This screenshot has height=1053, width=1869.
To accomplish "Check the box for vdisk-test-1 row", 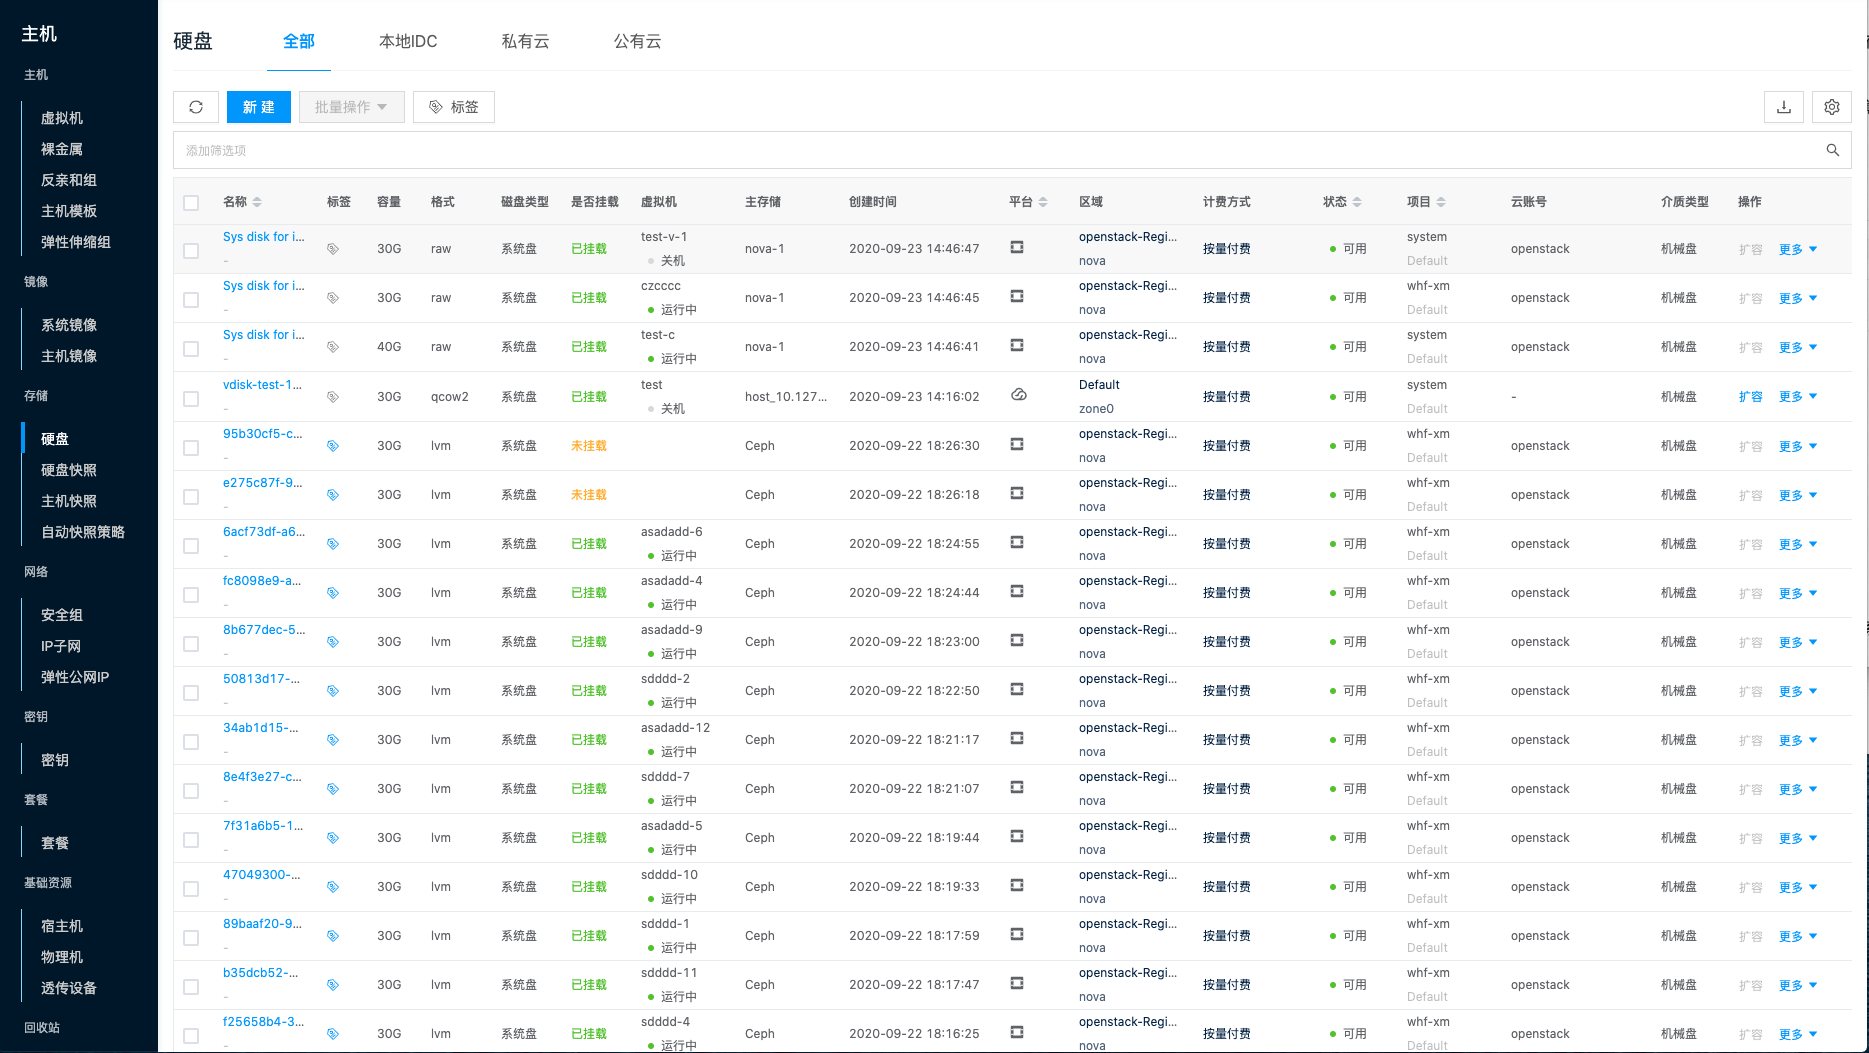I will [191, 398].
